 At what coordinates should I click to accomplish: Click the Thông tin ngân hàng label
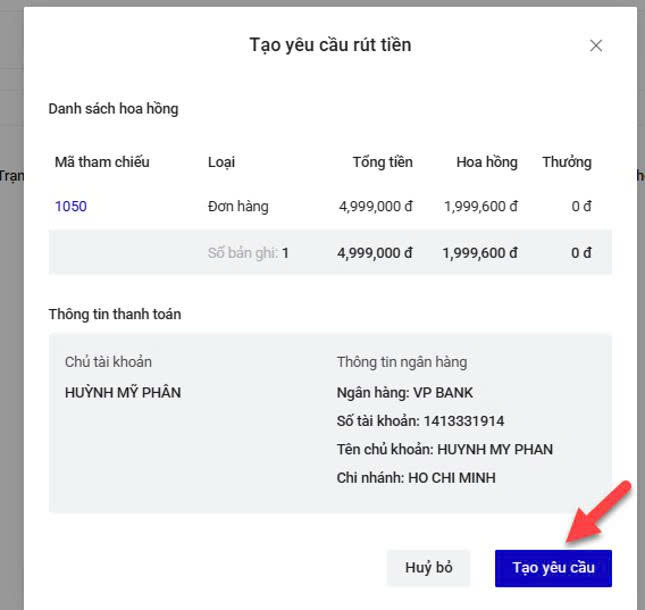click(402, 362)
